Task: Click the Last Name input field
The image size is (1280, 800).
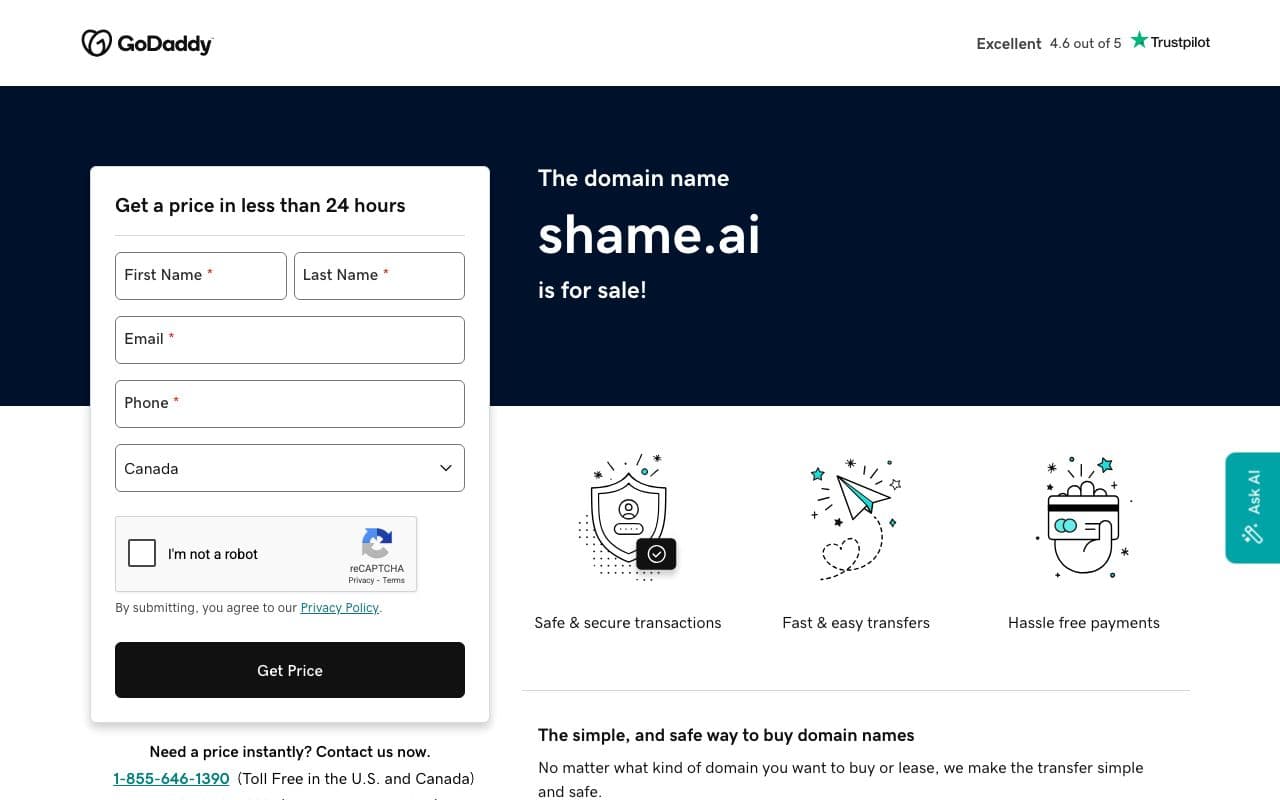Action: click(x=379, y=275)
